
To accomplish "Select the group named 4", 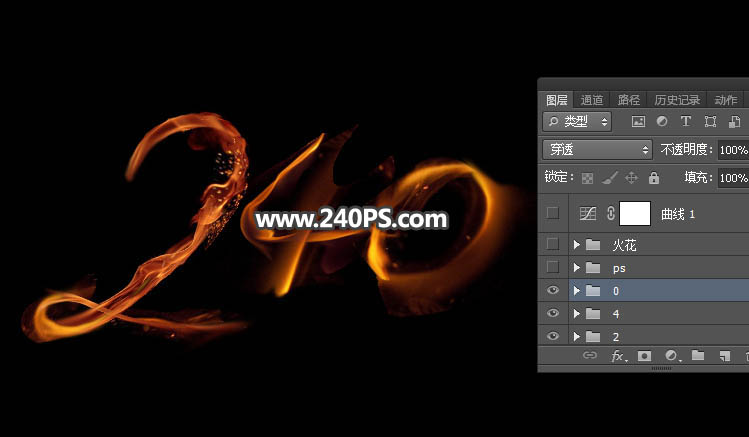I will [x=616, y=314].
